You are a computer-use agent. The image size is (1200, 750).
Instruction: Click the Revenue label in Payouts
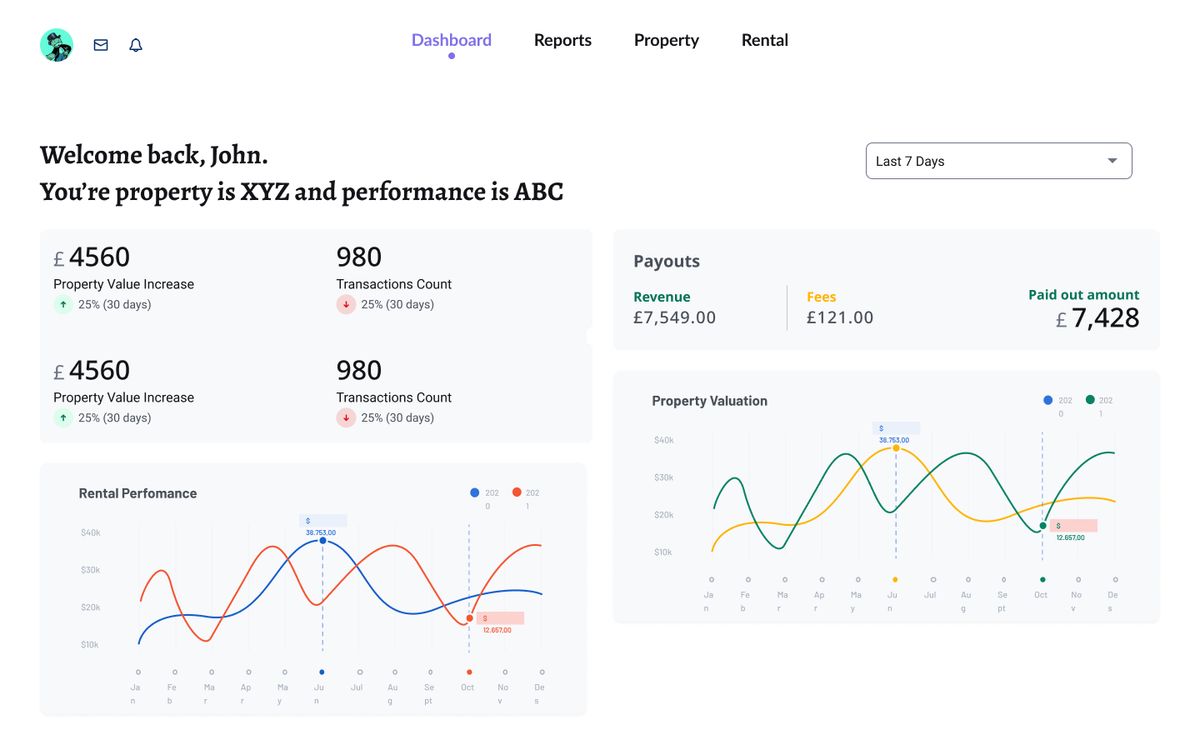point(662,297)
